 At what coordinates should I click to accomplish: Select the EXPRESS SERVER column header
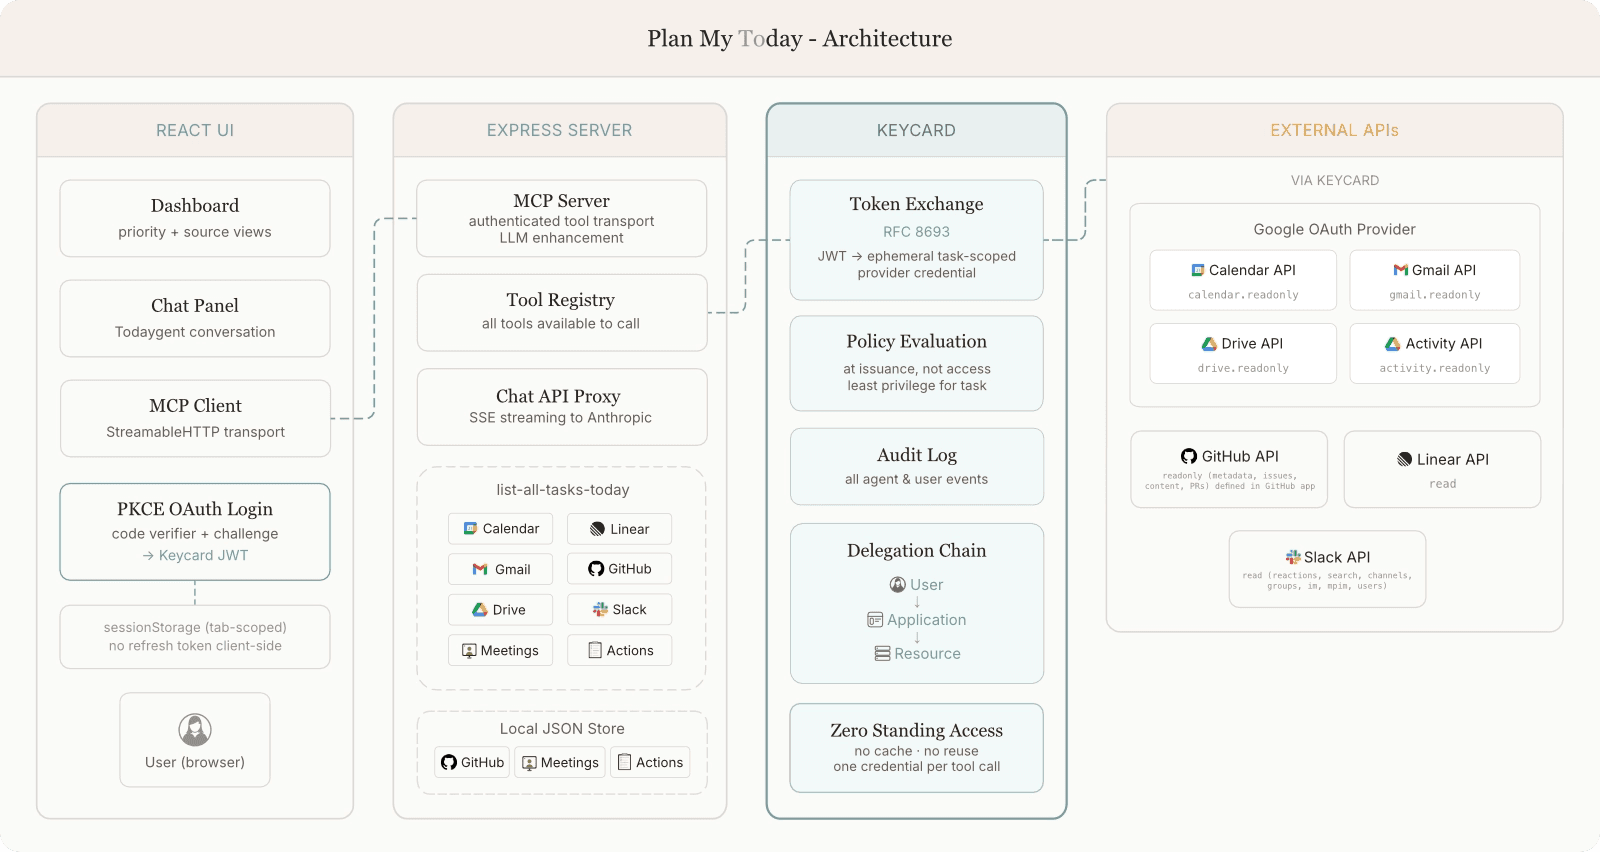pos(559,131)
